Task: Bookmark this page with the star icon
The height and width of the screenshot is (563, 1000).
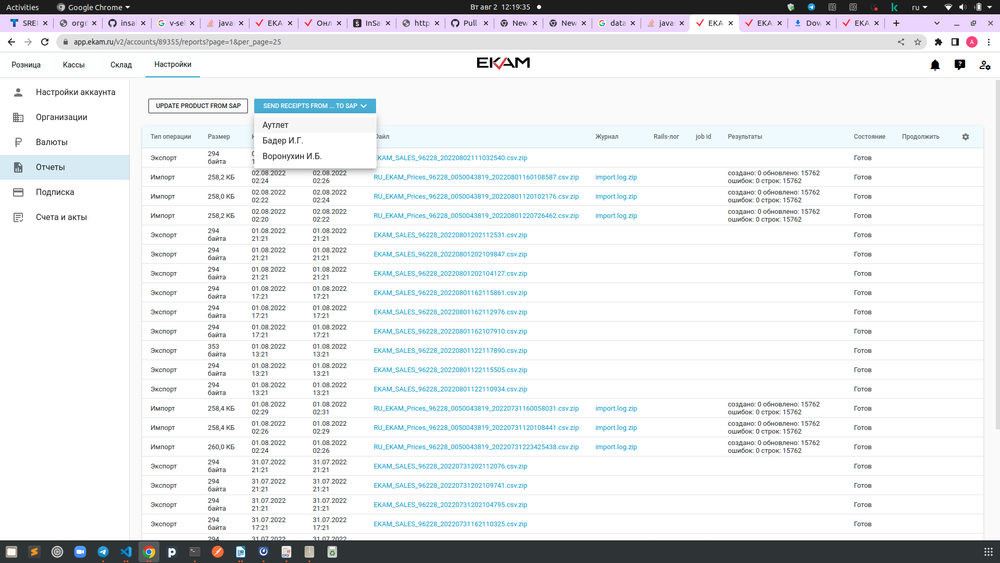Action: click(x=918, y=42)
